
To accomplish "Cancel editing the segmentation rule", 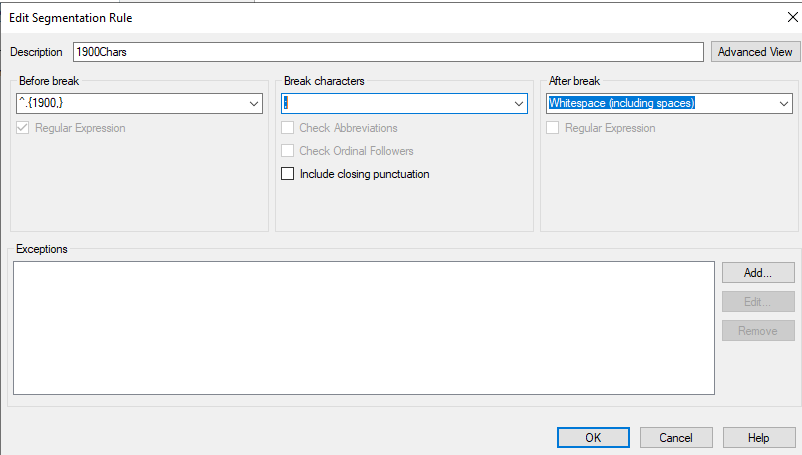I will click(x=676, y=437).
